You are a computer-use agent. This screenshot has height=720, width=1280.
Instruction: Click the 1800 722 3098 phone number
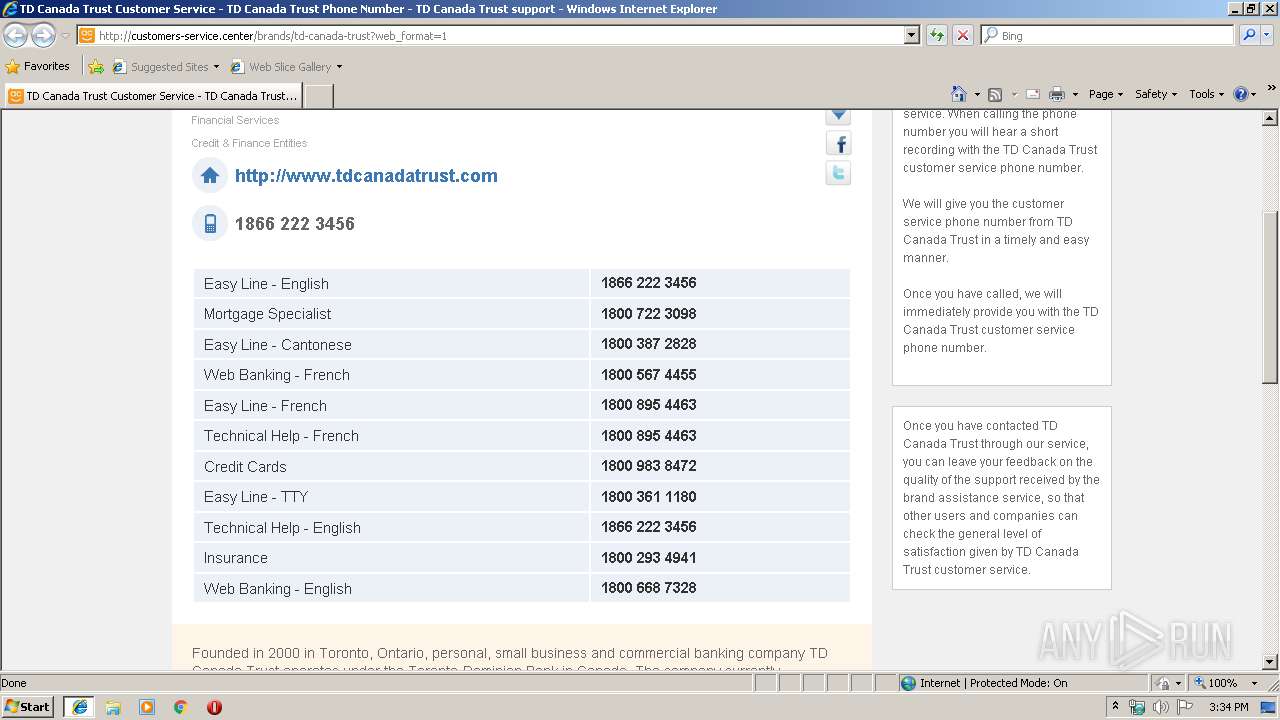coord(648,313)
